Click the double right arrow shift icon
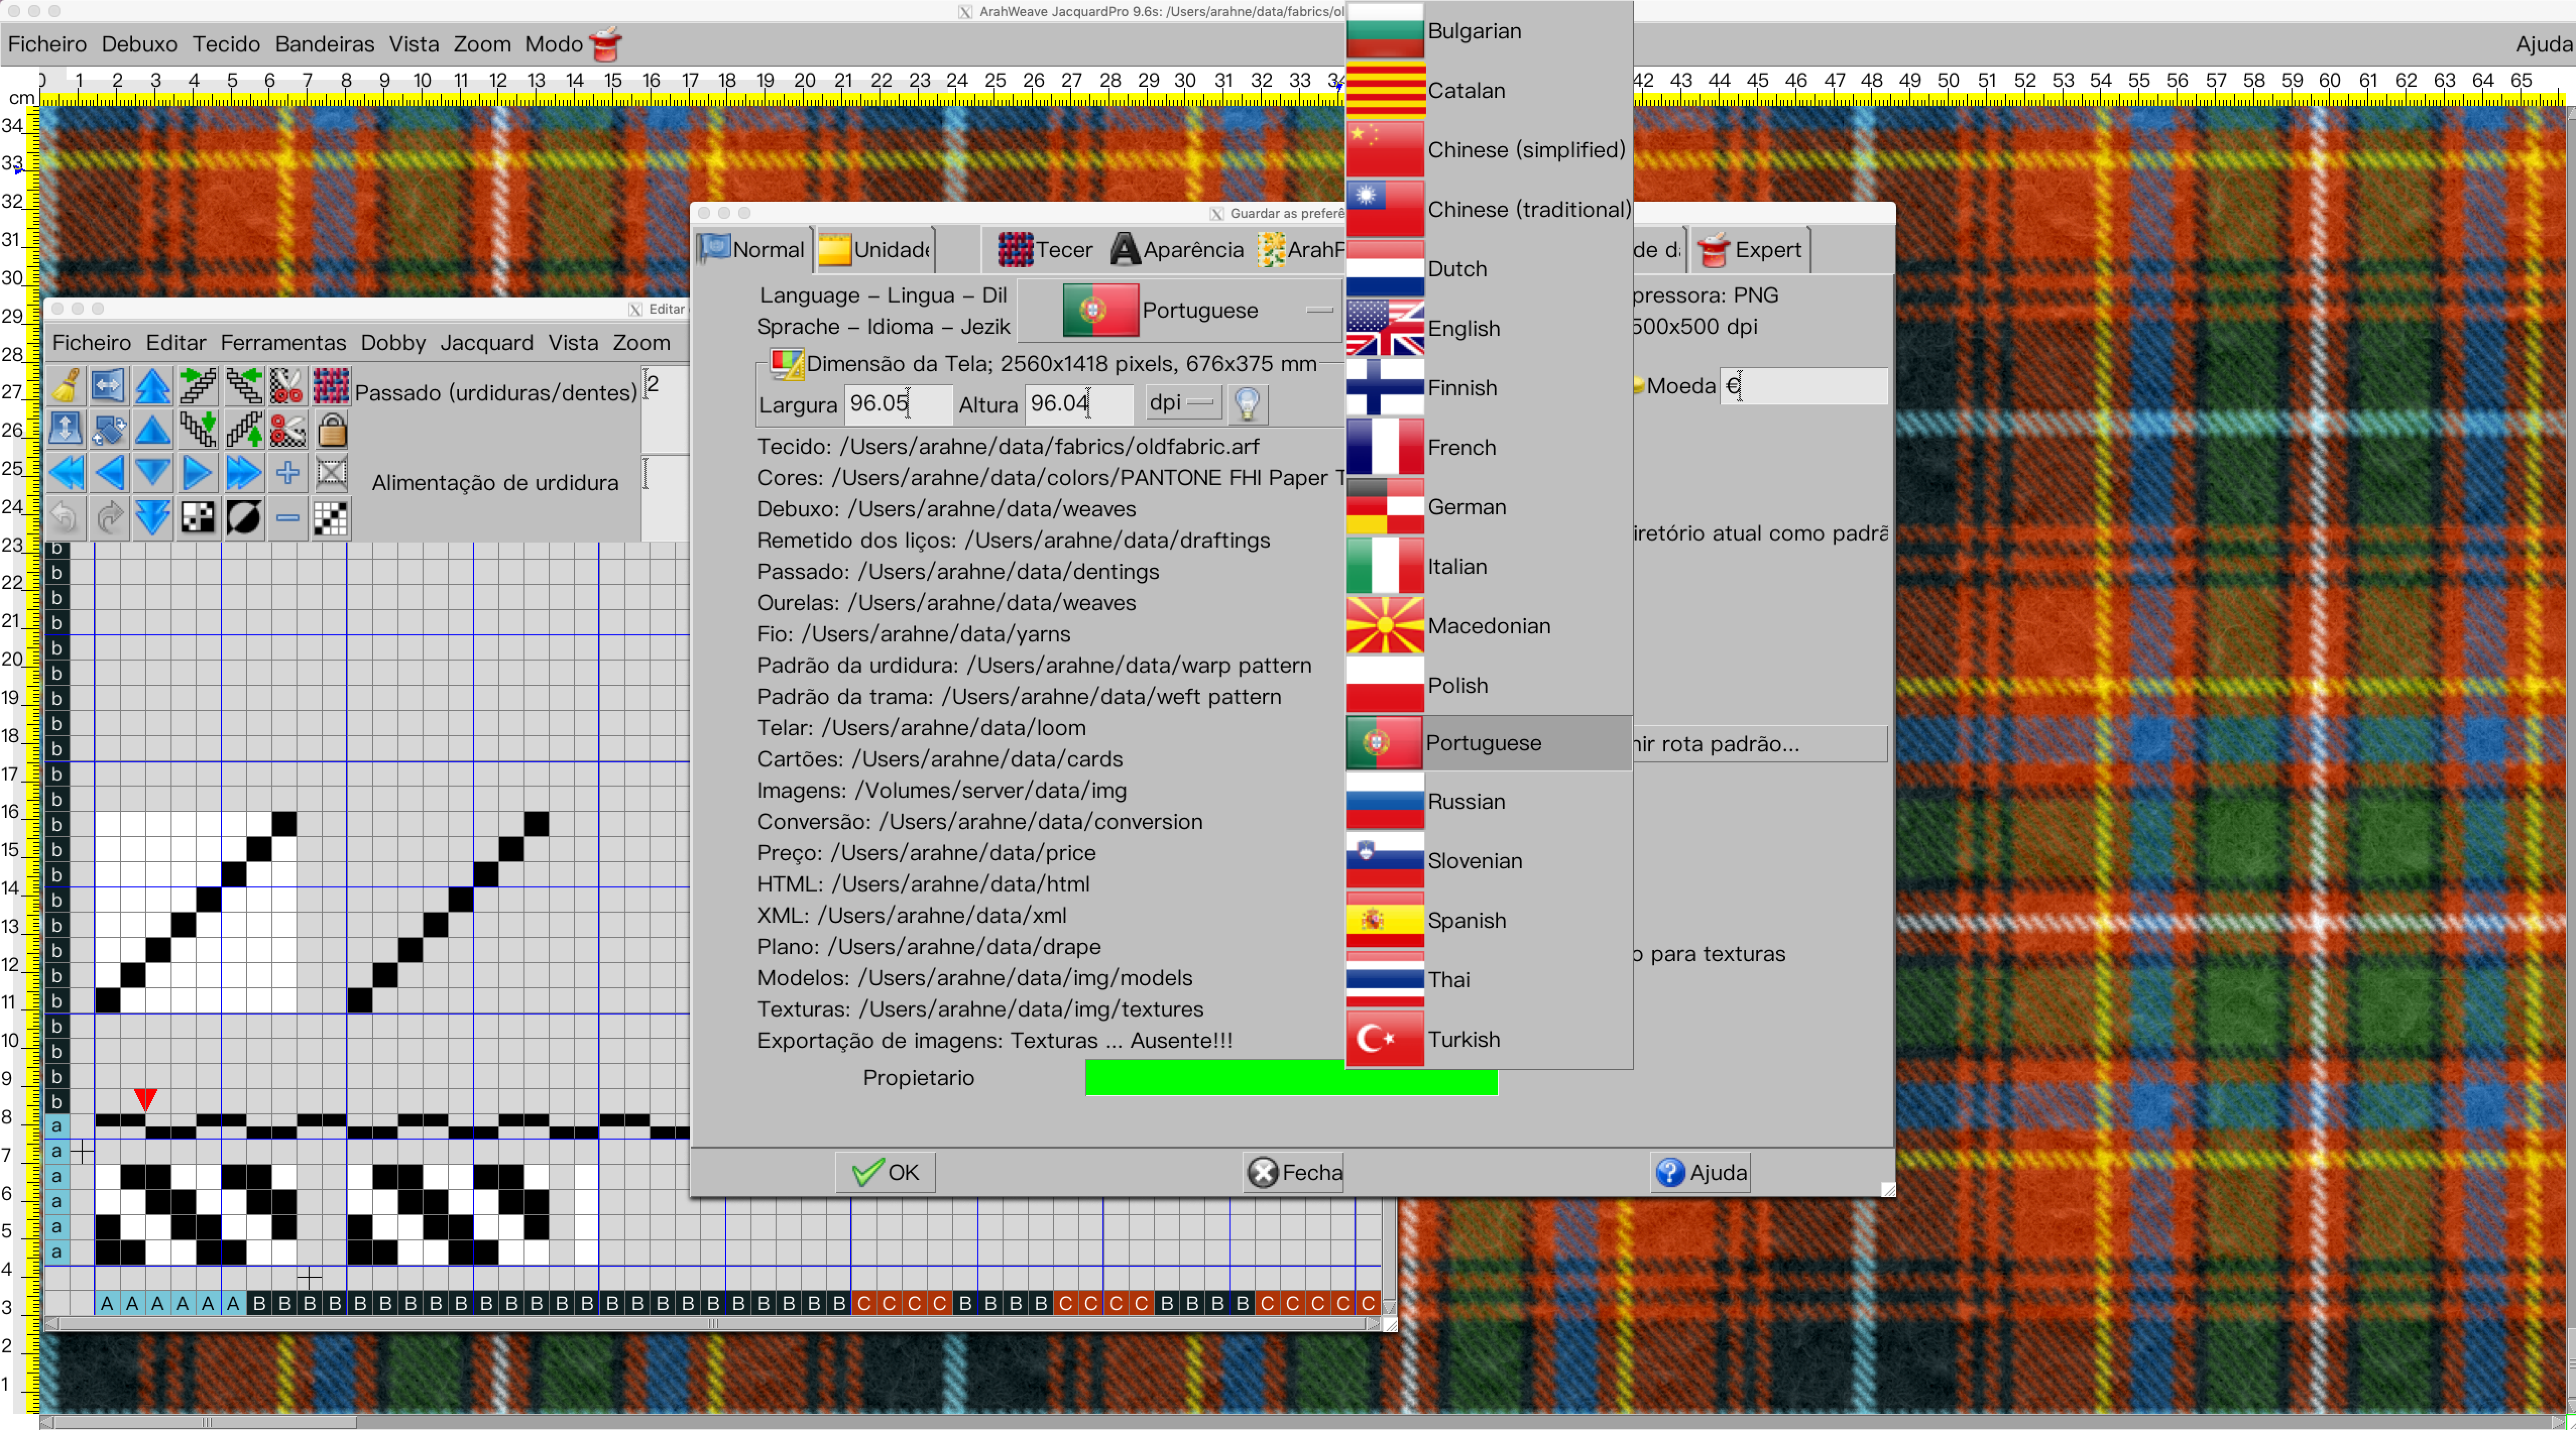Screen dimensions: 2576x1430 click(x=243, y=473)
